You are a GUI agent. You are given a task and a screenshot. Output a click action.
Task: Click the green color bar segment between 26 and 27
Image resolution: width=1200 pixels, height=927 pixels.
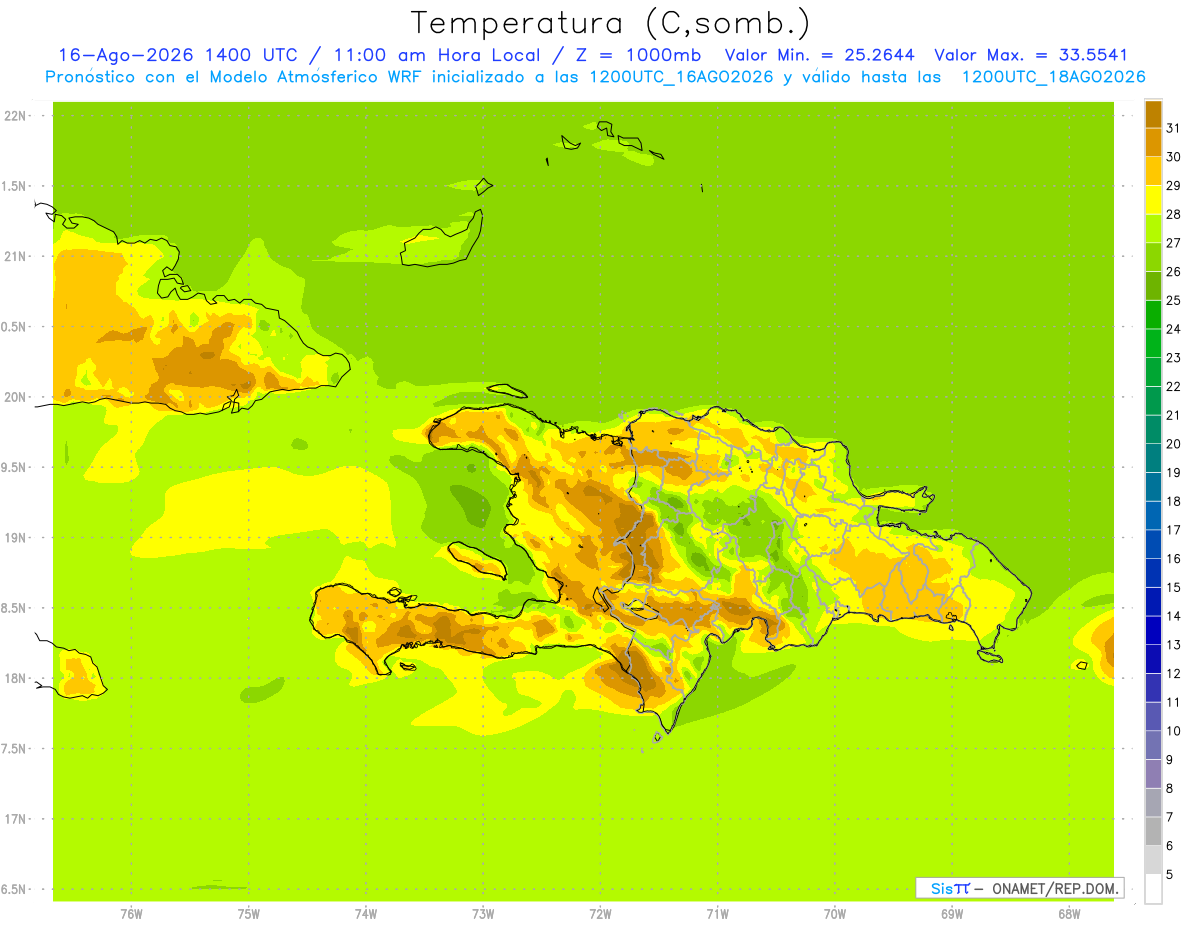(x=1153, y=257)
